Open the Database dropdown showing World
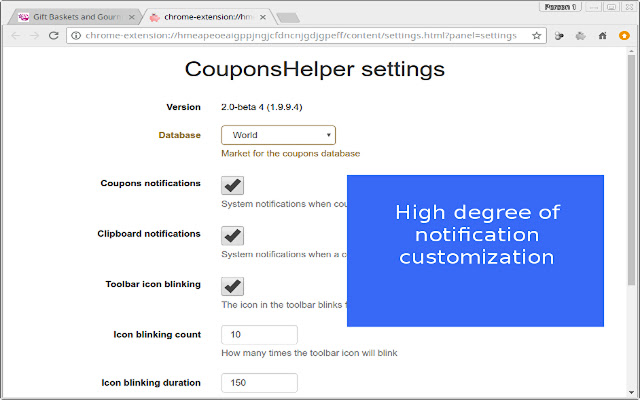 tap(278, 135)
